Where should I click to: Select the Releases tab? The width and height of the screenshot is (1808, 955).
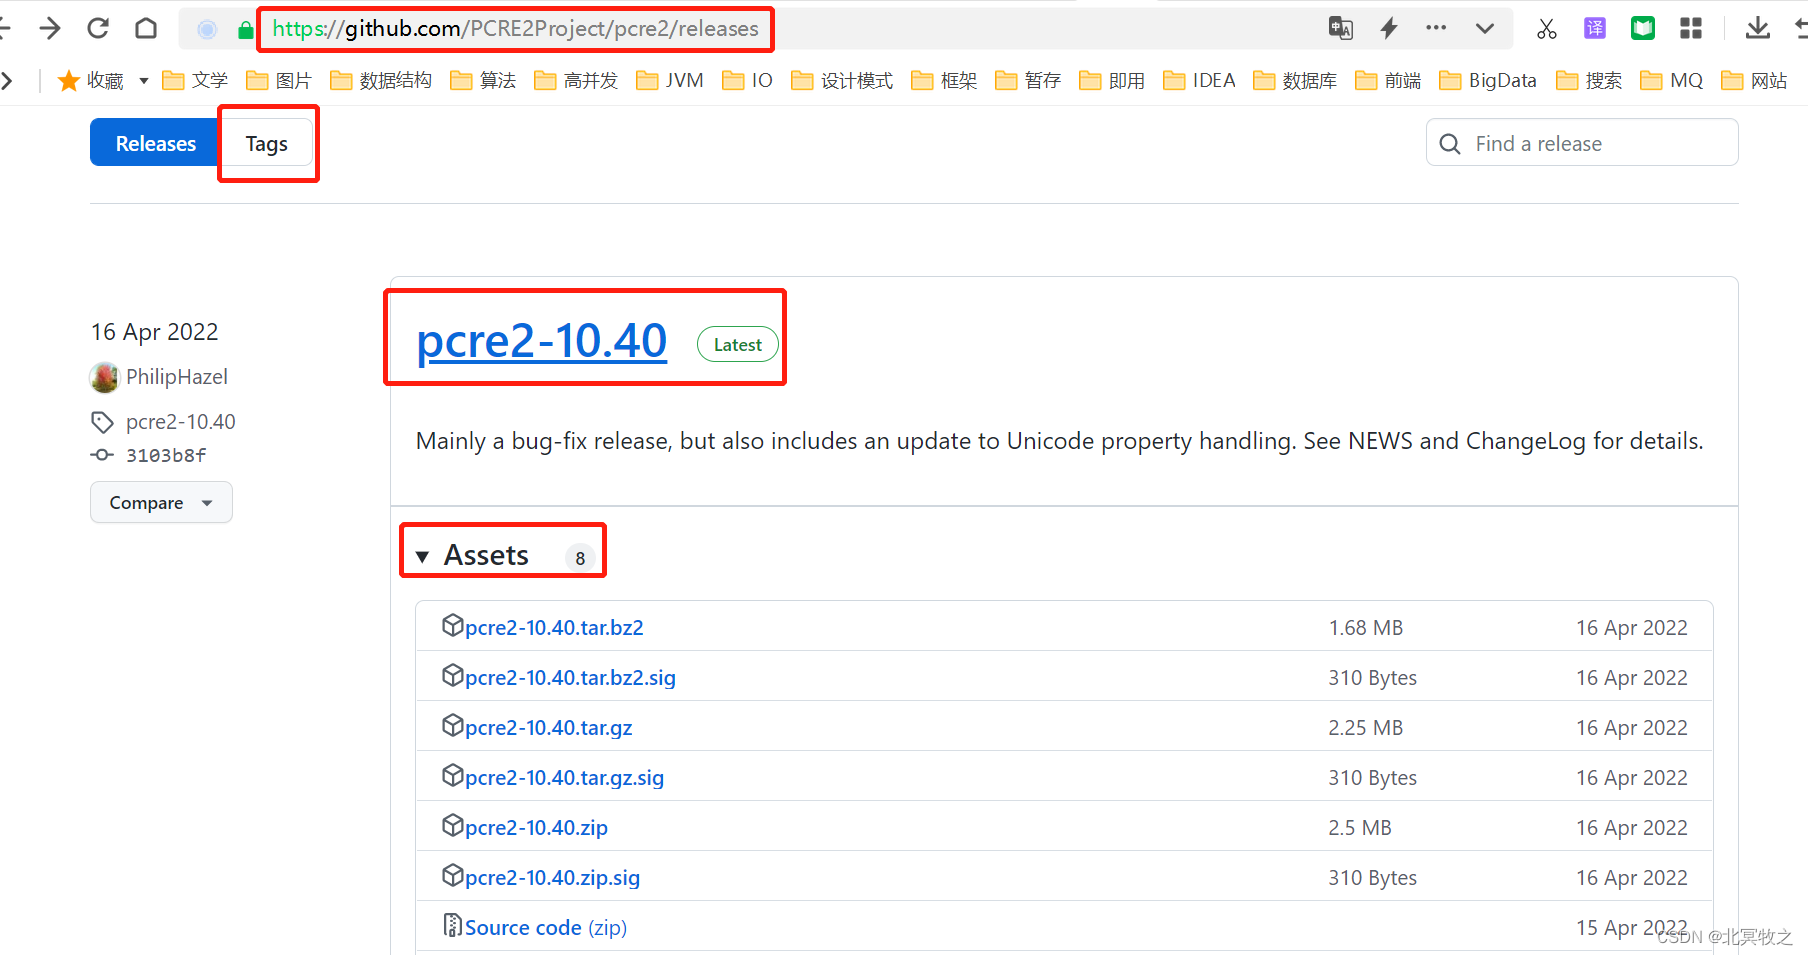pos(156,143)
